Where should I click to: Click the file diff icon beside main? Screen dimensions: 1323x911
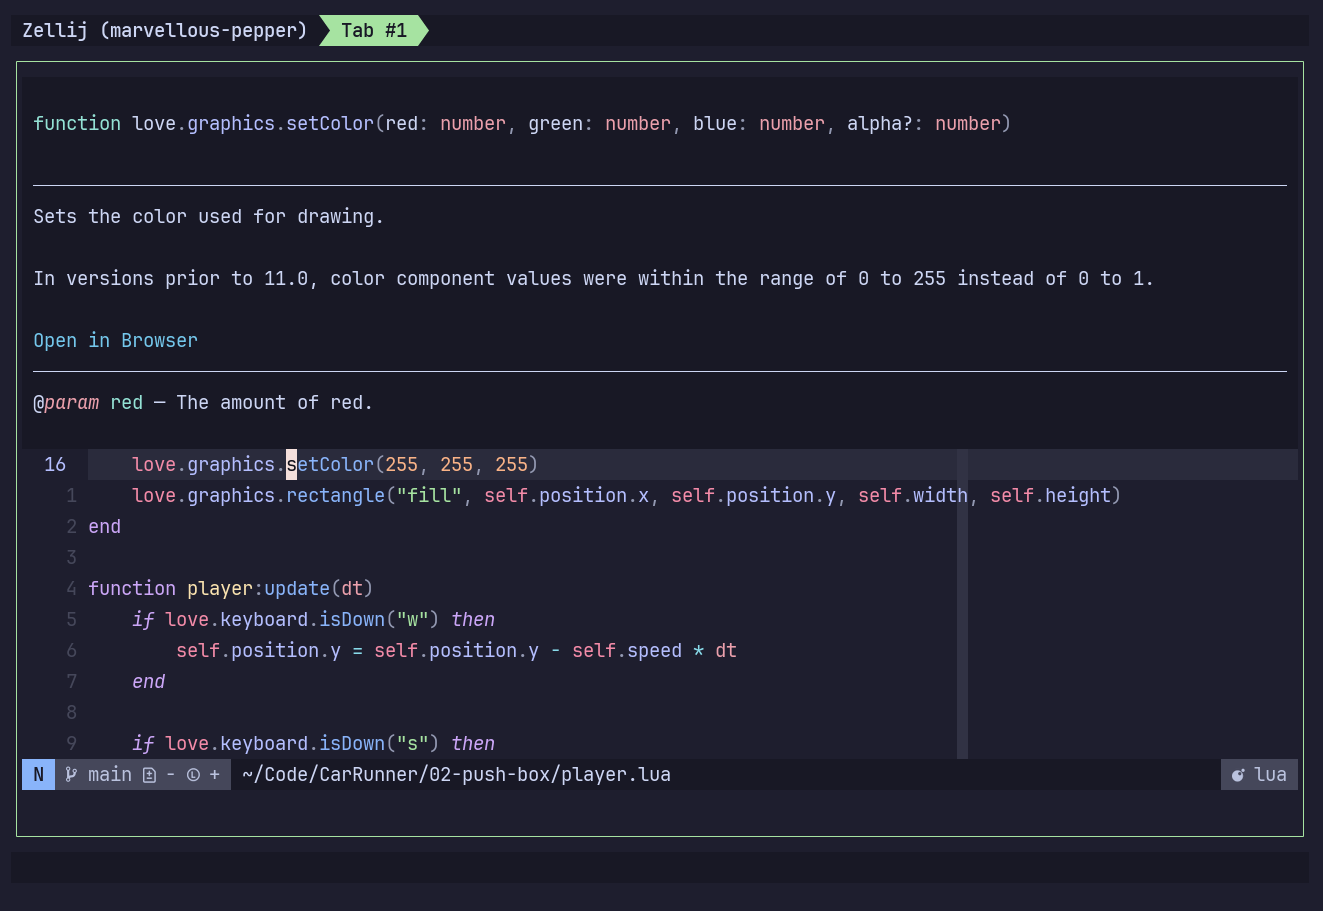click(149, 775)
